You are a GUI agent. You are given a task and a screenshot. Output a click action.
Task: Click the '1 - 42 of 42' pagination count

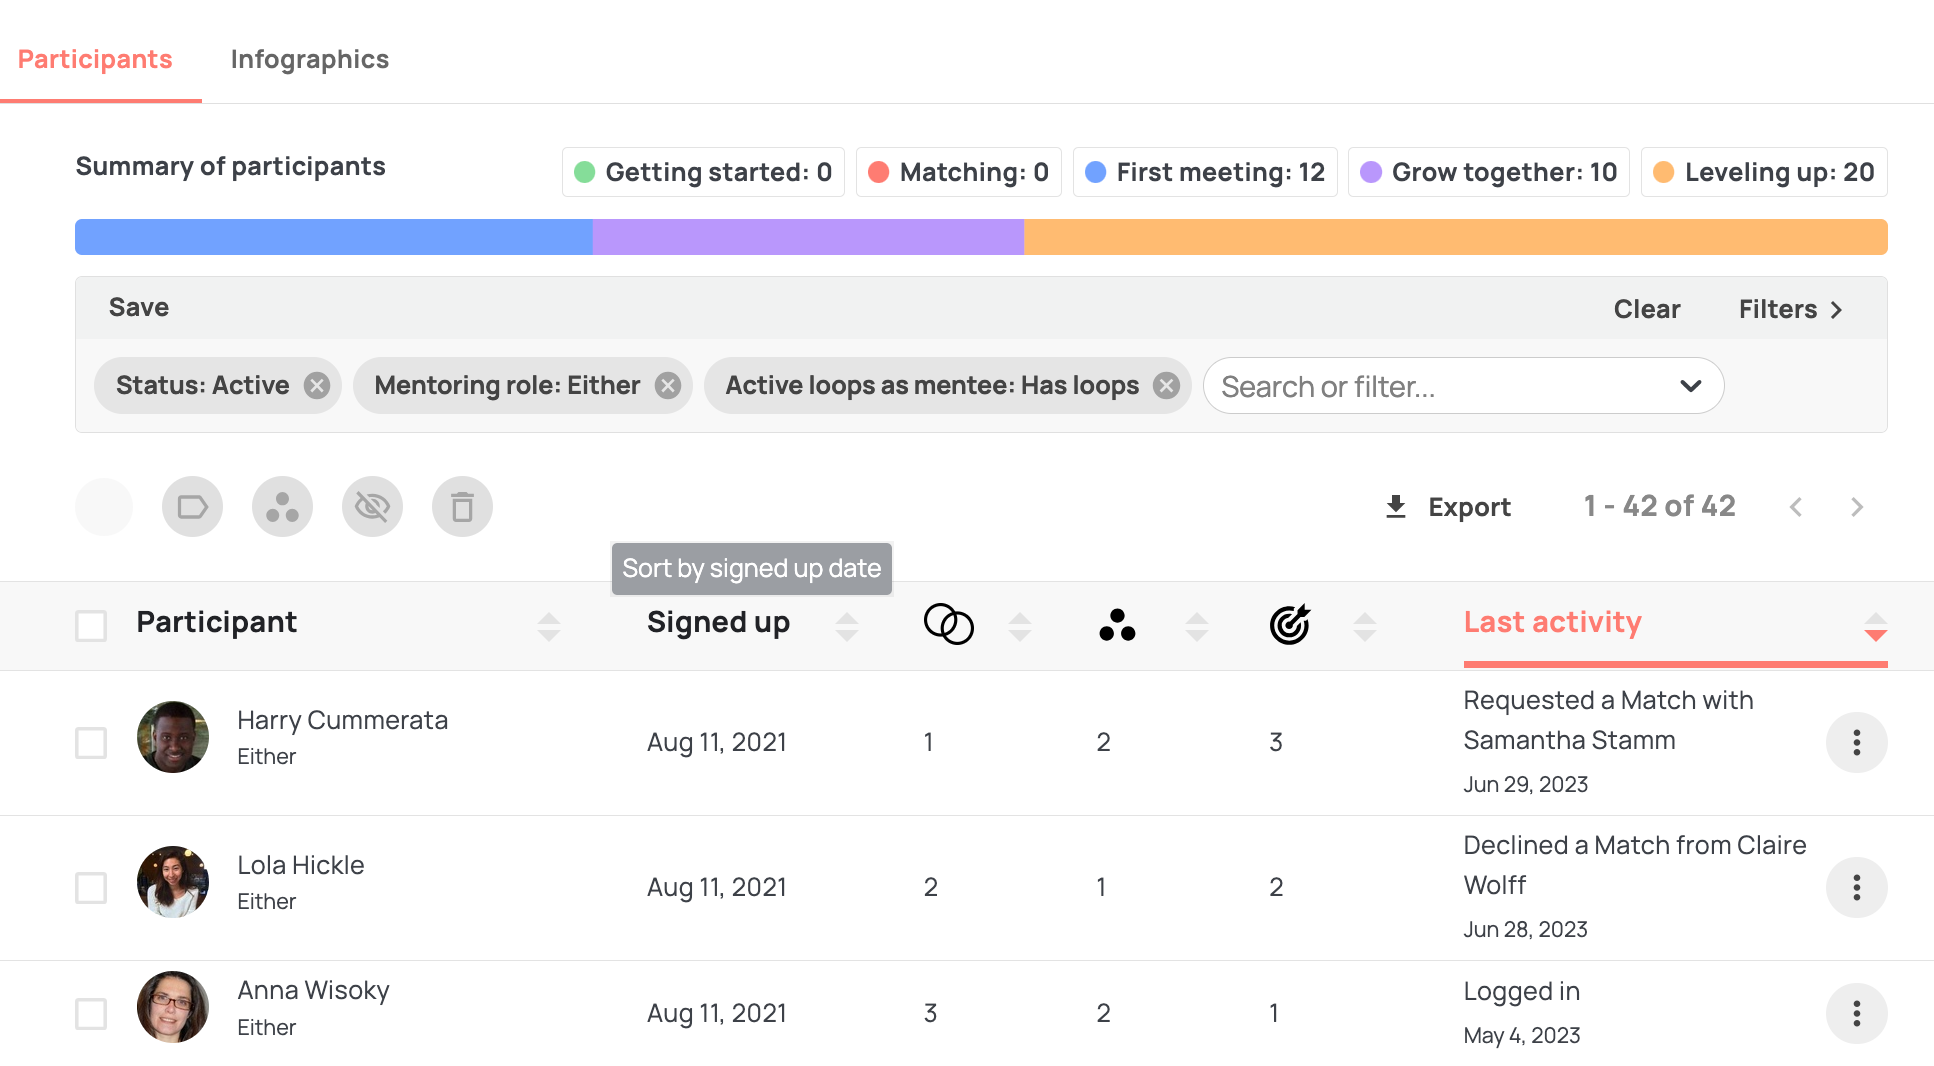pyautogui.click(x=1659, y=506)
